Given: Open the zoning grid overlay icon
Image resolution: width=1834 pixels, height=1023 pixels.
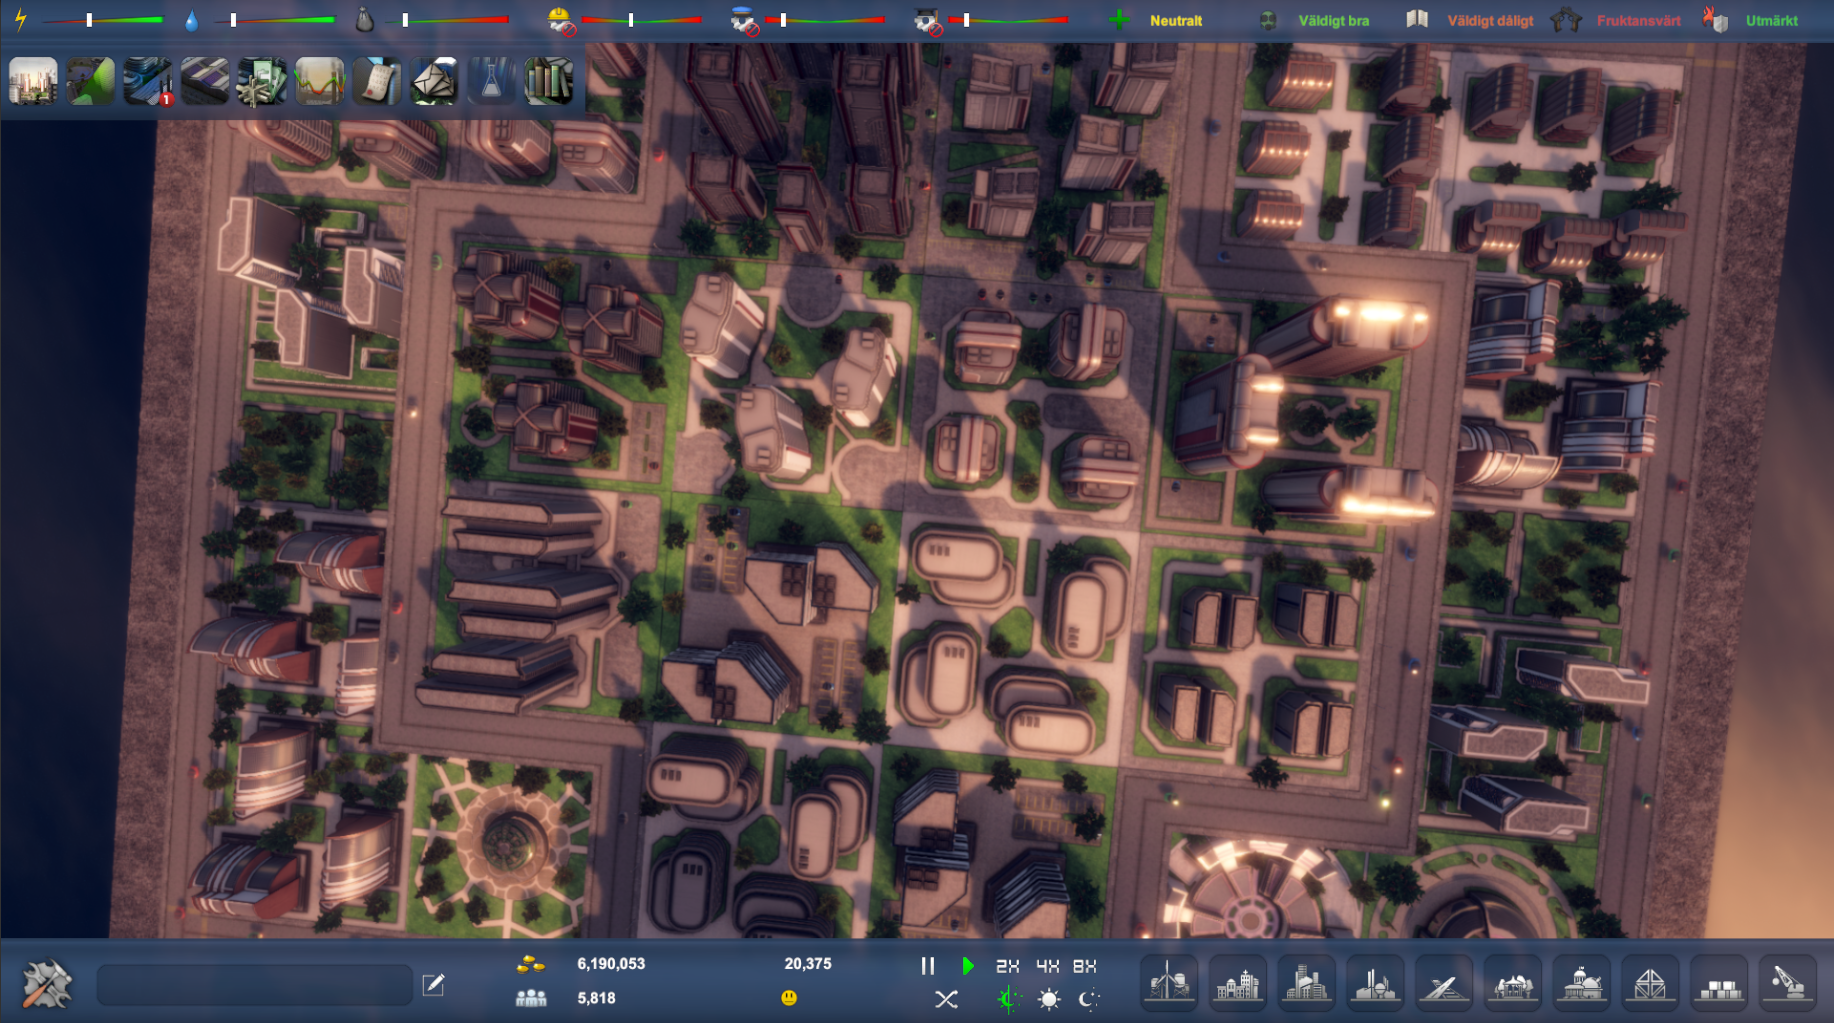Looking at the screenshot, I should pyautogui.click(x=205, y=81).
